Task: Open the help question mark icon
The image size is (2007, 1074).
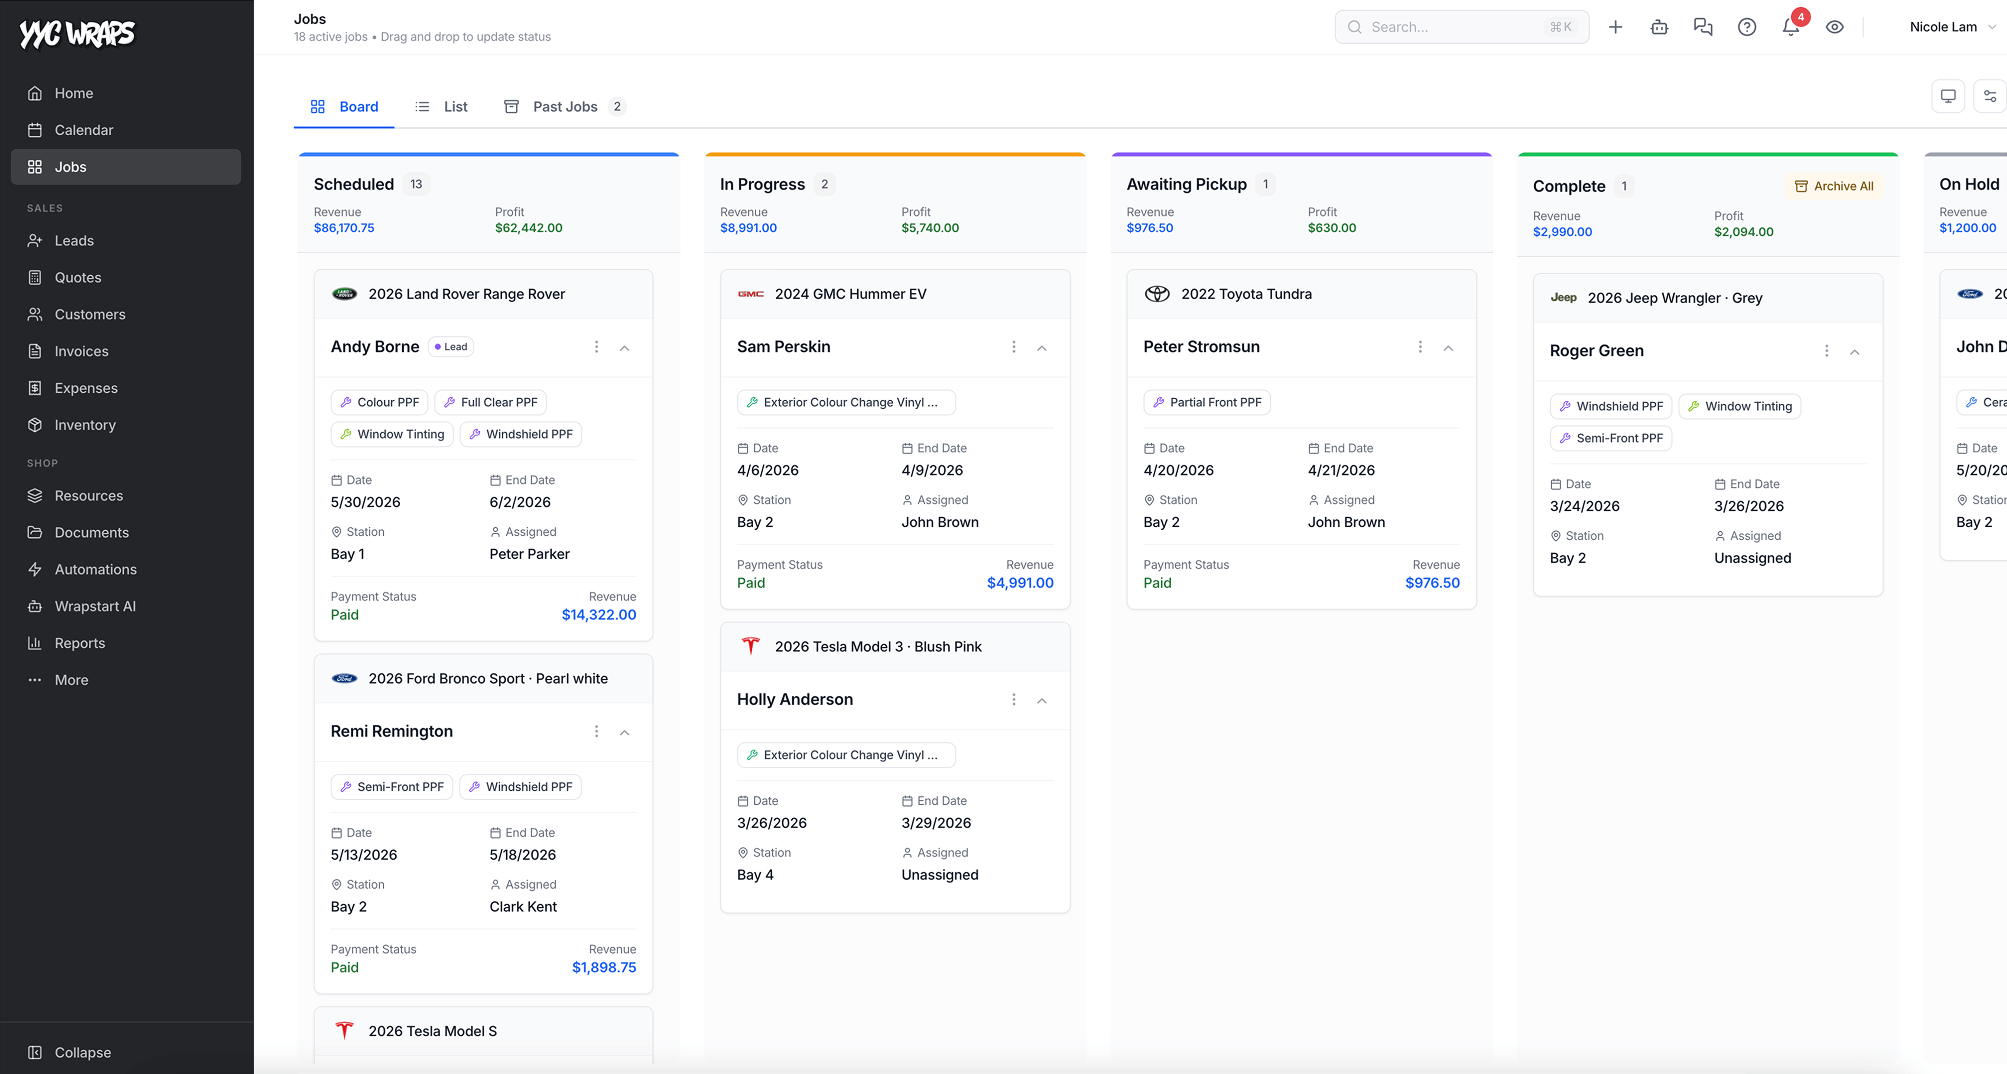Action: (1747, 27)
